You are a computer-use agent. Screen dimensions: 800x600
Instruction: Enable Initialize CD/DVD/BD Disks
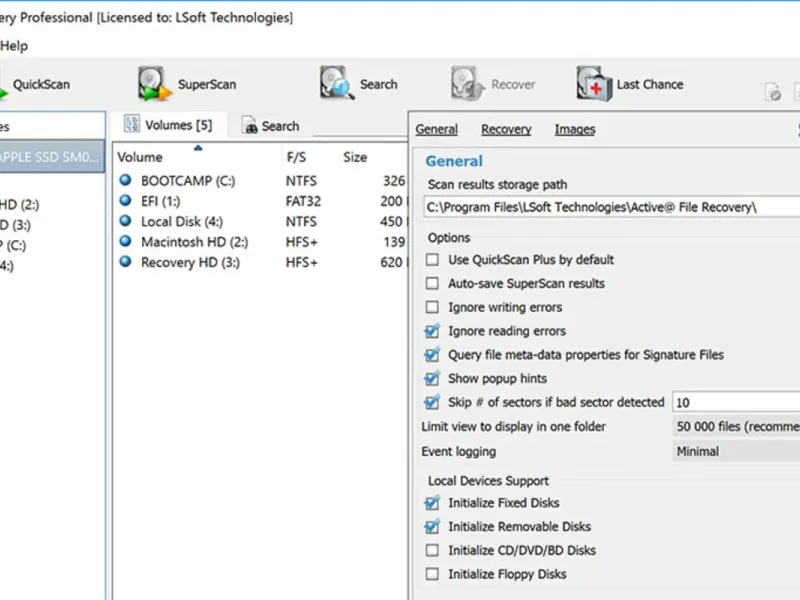tap(432, 550)
